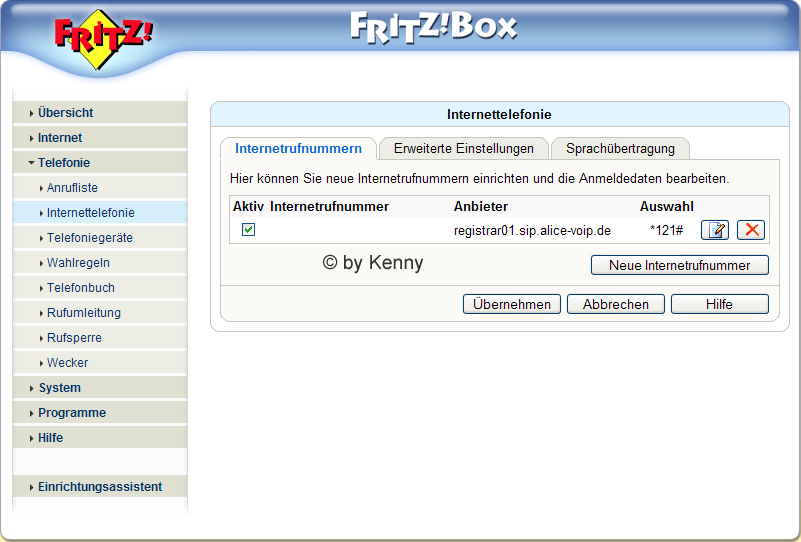The image size is (801, 542).
Task: Open the Sprachübertragung tab
Action: click(x=620, y=149)
